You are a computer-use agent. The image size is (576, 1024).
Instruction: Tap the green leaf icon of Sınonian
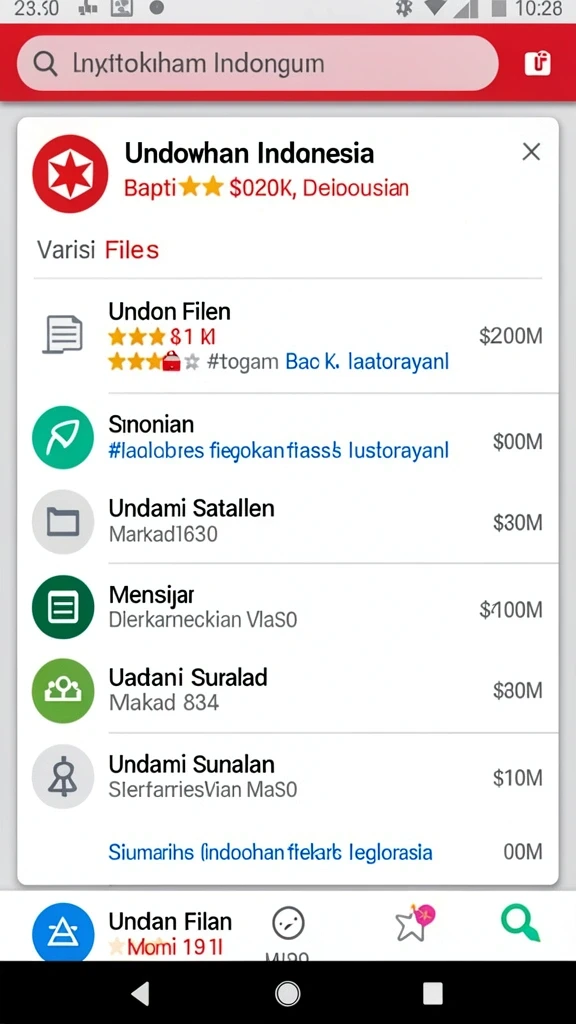pos(63,437)
